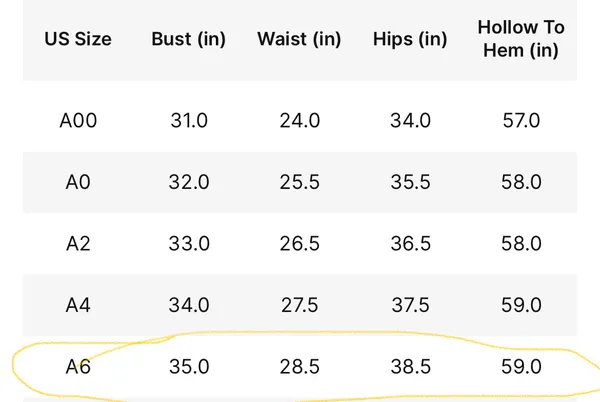Click the A0 hips value 35.5
The image size is (600, 402).
pyautogui.click(x=411, y=182)
